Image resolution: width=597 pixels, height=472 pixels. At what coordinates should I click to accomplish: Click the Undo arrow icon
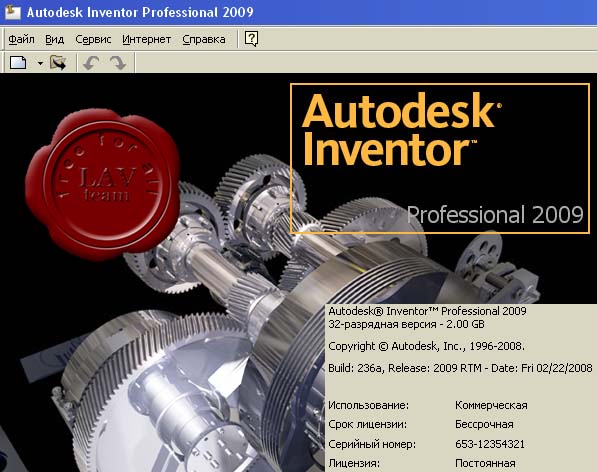[x=91, y=63]
